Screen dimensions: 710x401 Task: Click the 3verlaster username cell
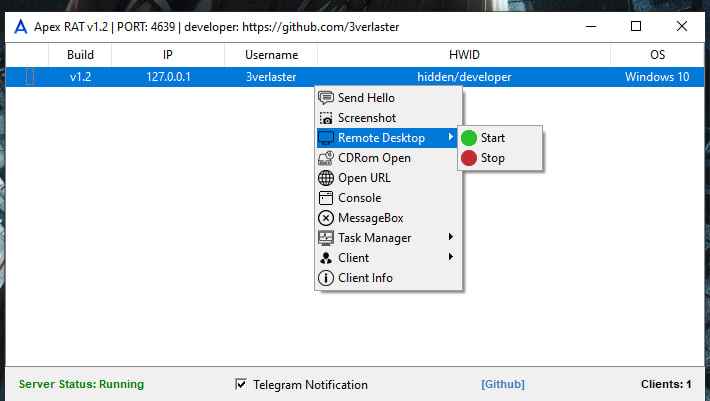point(271,77)
